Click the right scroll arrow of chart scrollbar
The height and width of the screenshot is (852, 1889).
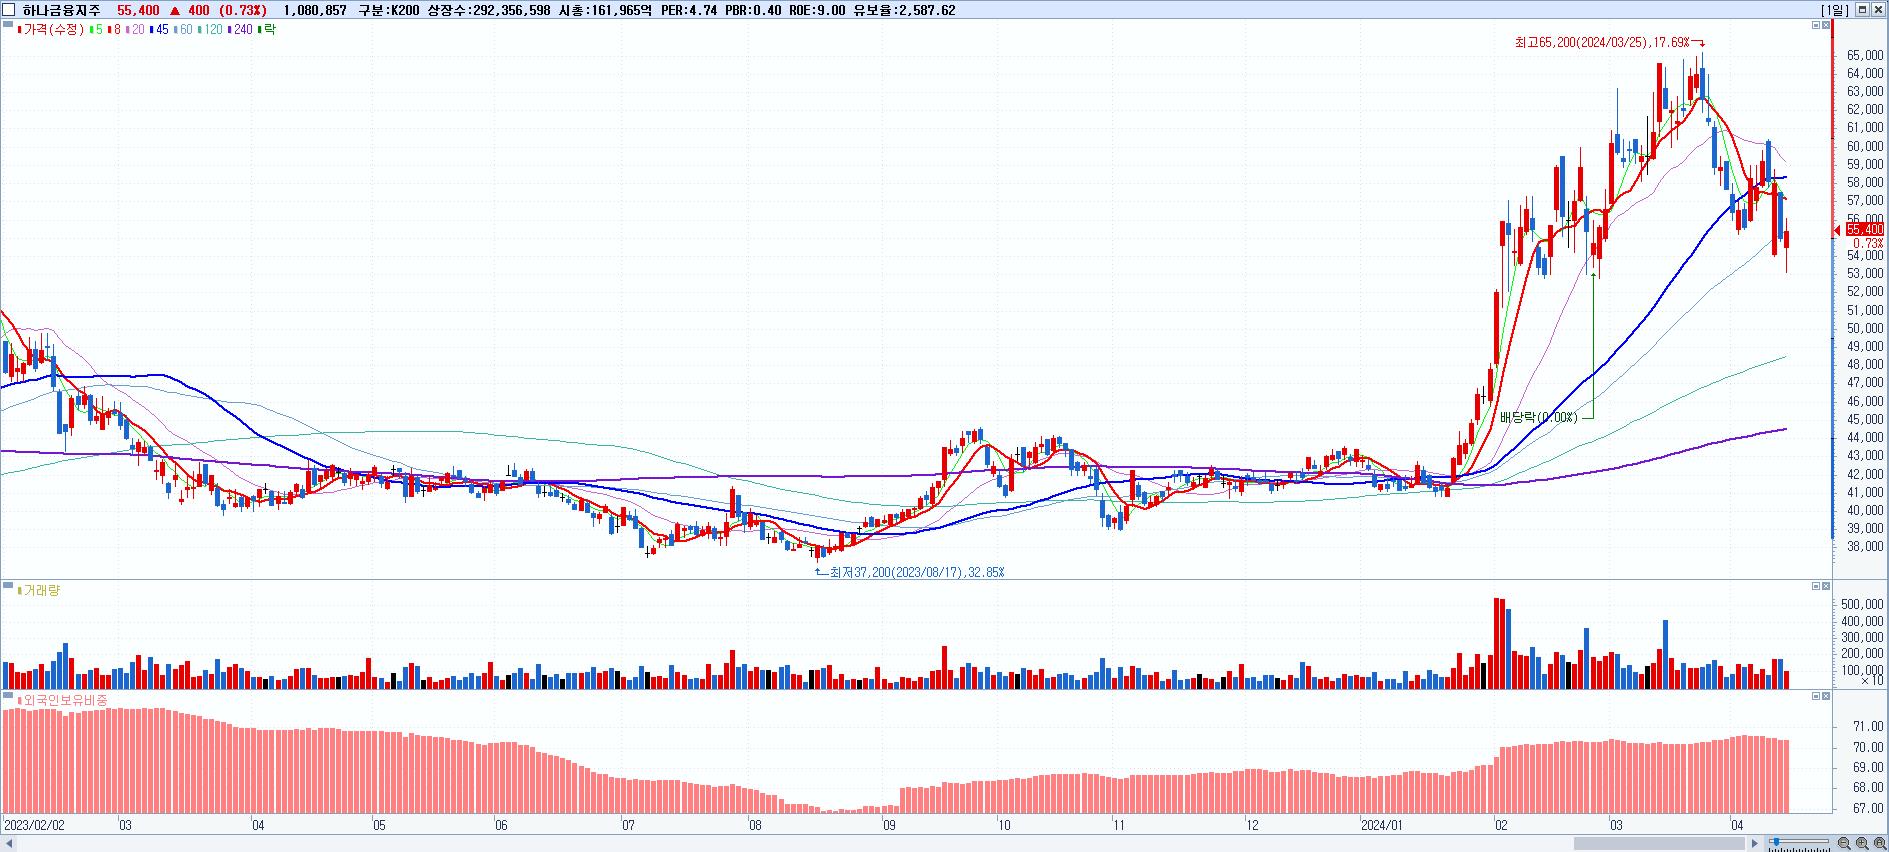coord(1755,843)
